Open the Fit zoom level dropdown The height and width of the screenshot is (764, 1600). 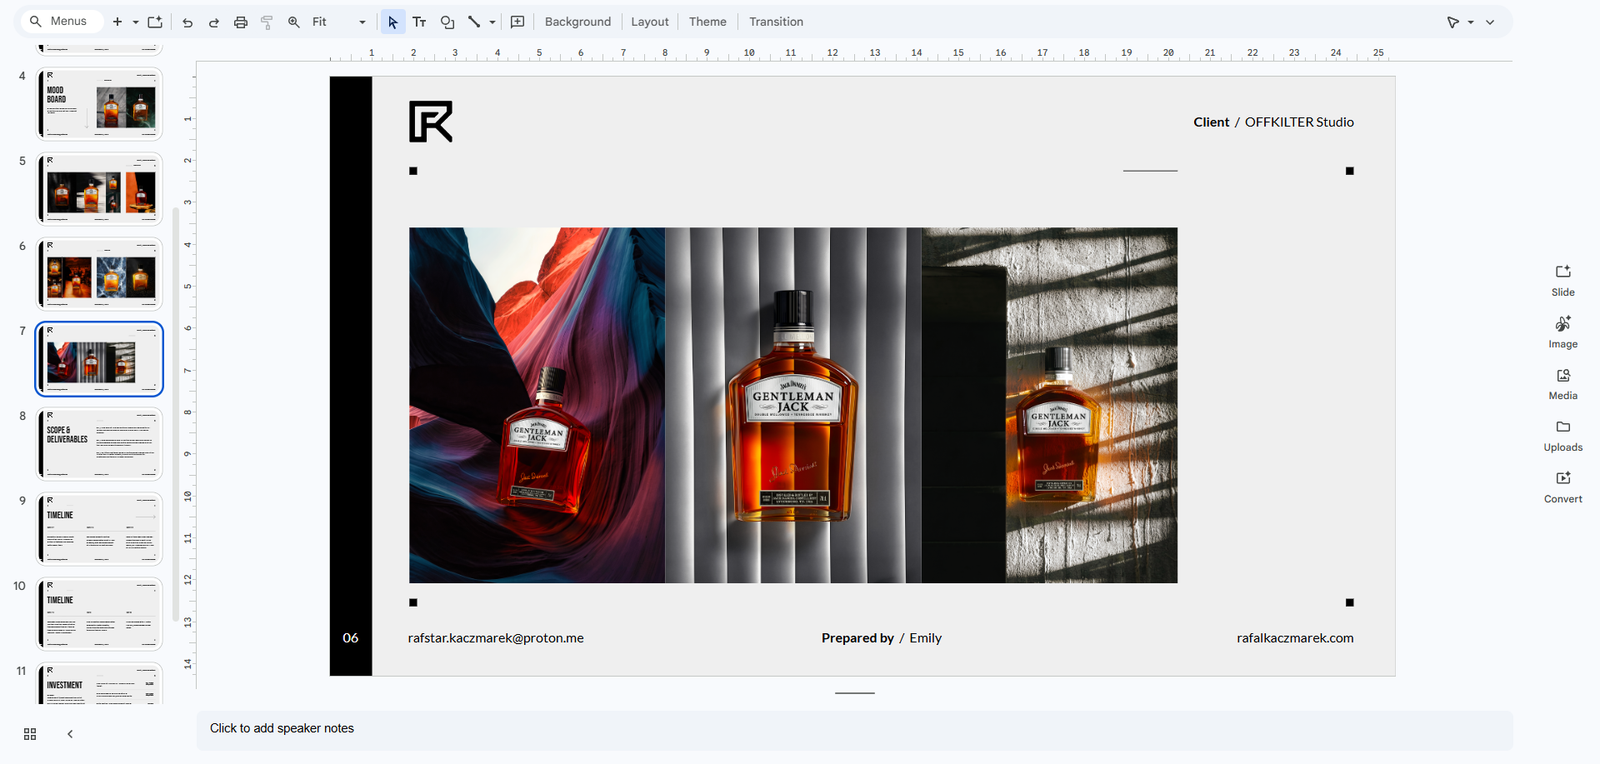339,22
